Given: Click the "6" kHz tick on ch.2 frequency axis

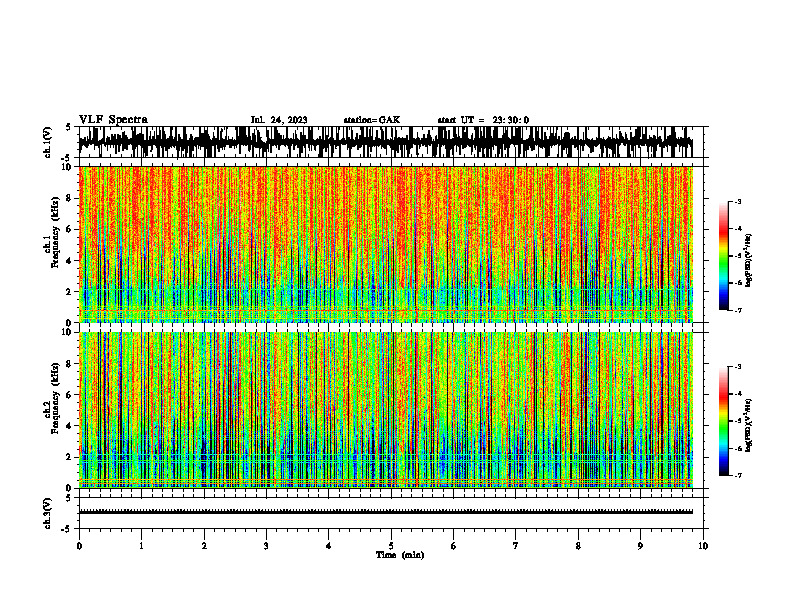Looking at the screenshot, I should point(70,395).
